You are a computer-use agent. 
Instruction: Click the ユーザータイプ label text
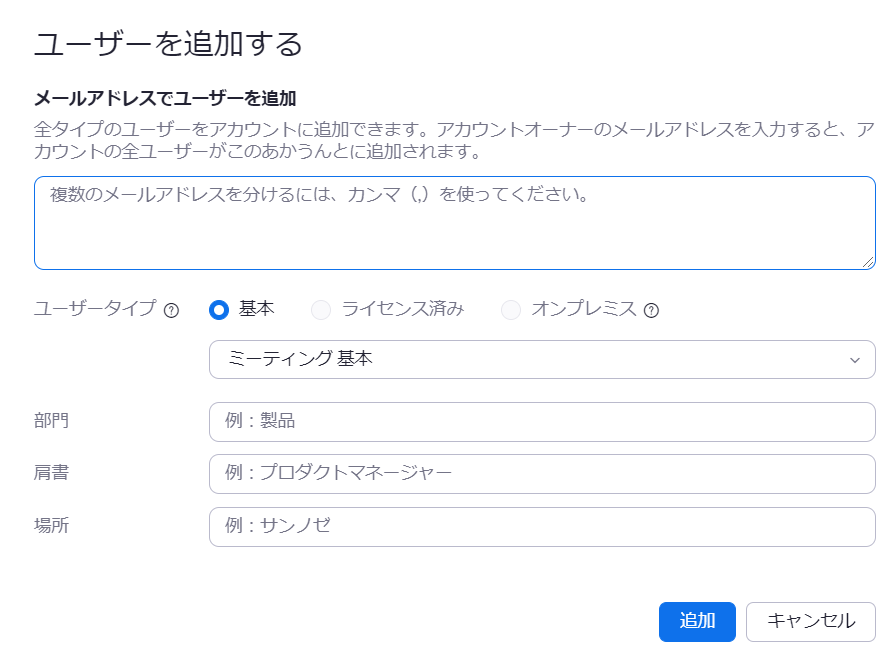tap(95, 308)
